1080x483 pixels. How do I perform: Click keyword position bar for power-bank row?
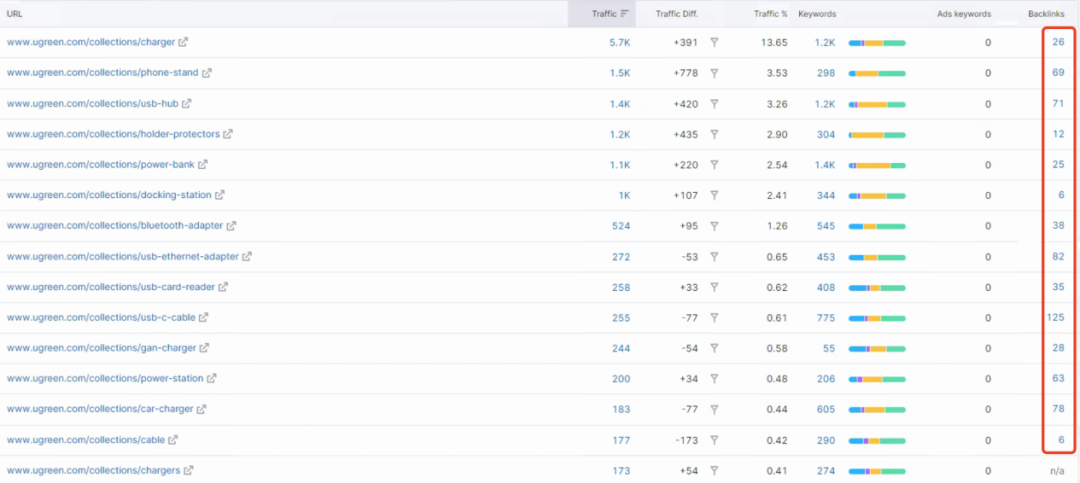click(877, 165)
